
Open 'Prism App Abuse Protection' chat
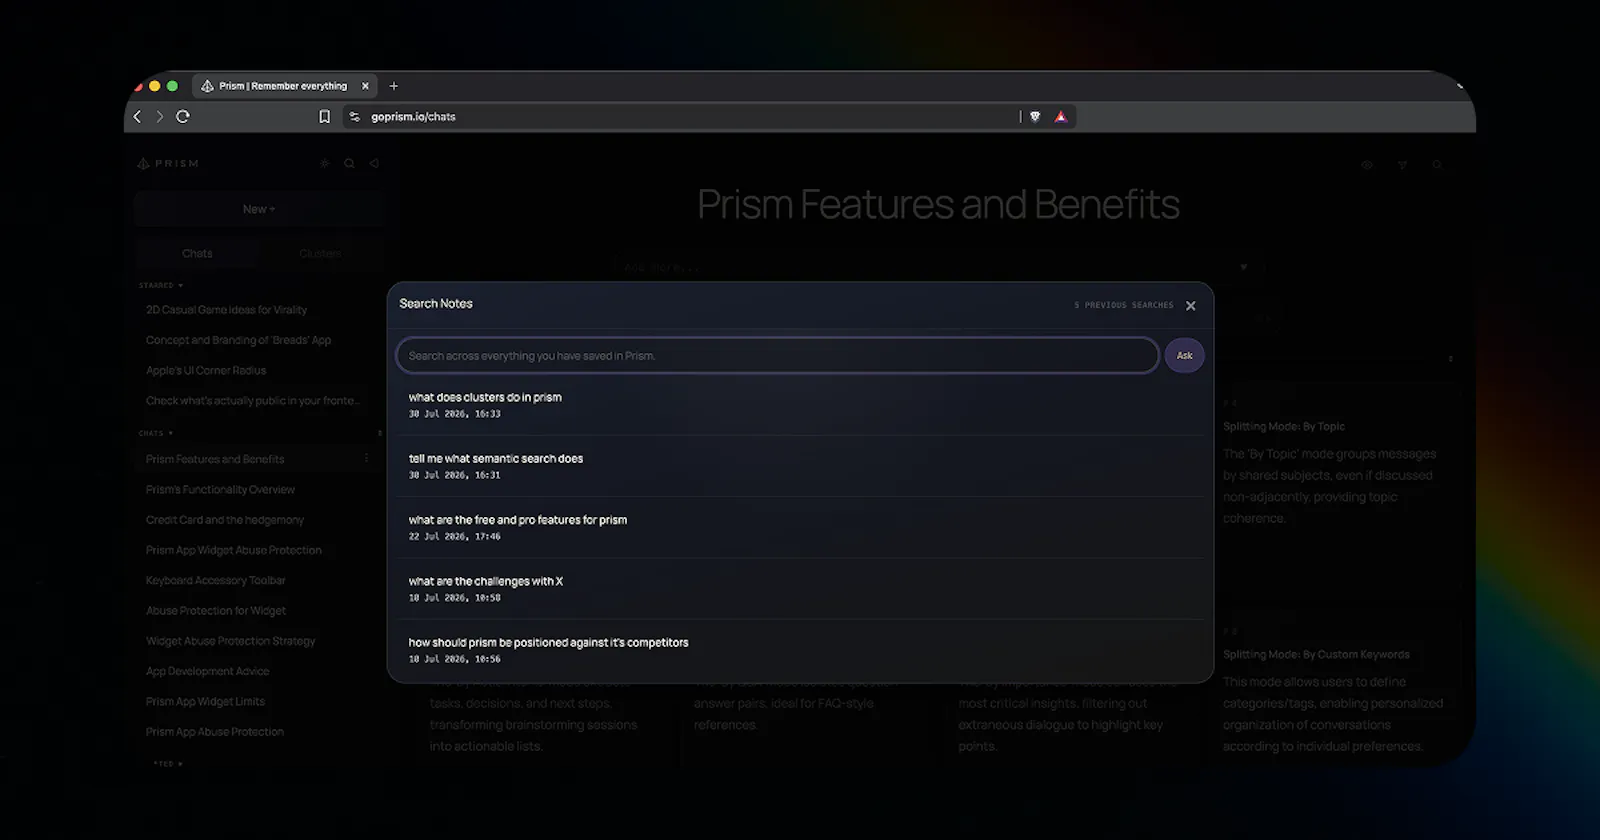click(215, 732)
